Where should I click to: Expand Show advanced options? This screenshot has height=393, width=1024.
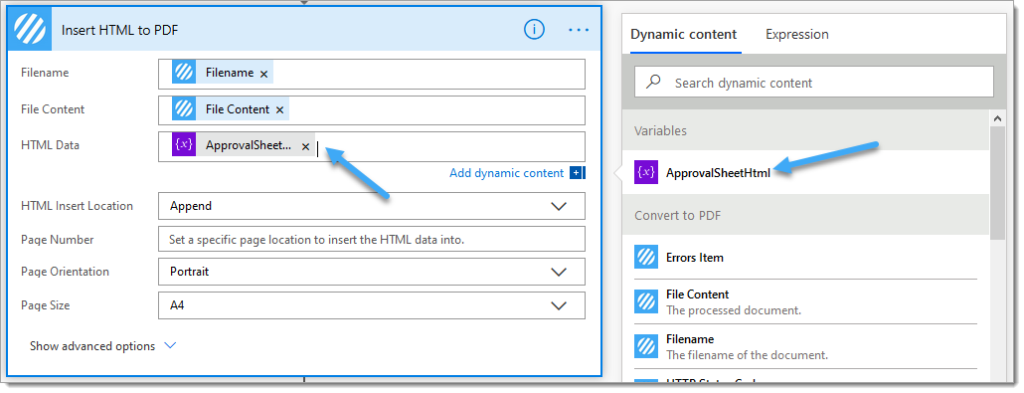click(x=103, y=346)
